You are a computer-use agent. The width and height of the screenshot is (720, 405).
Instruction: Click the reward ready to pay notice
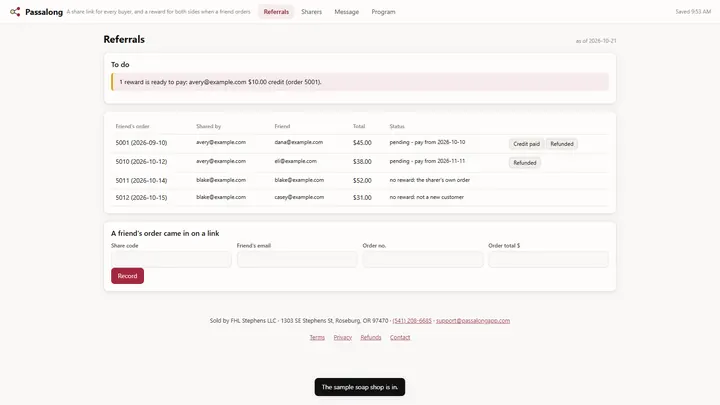[x=360, y=82]
